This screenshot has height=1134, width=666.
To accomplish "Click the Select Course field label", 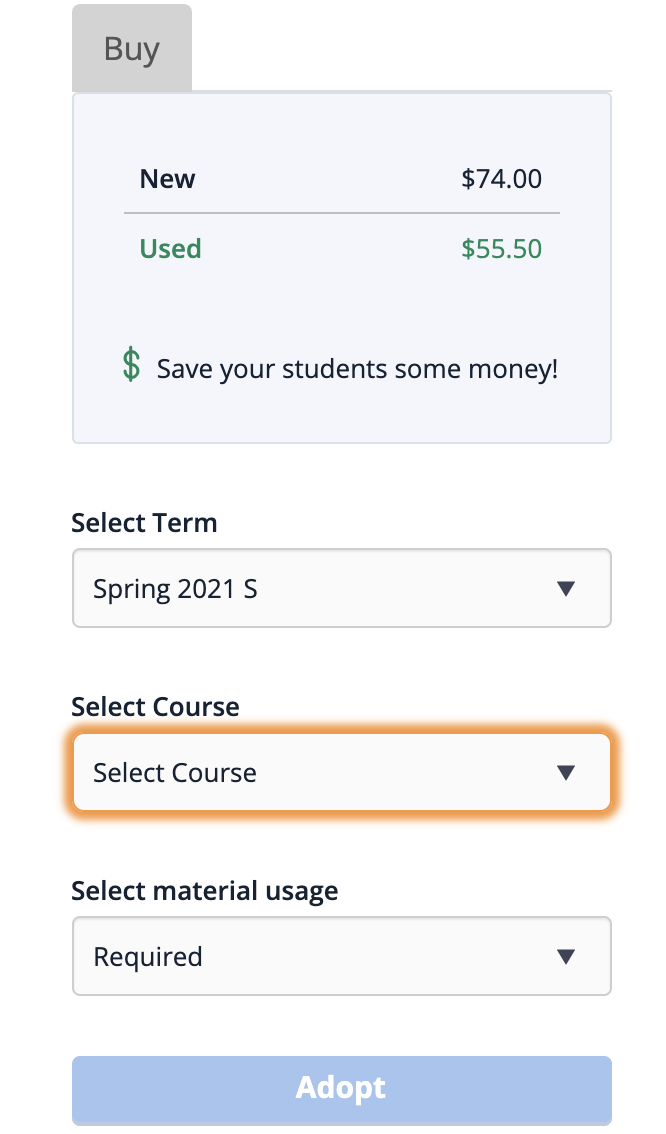I will coord(155,707).
